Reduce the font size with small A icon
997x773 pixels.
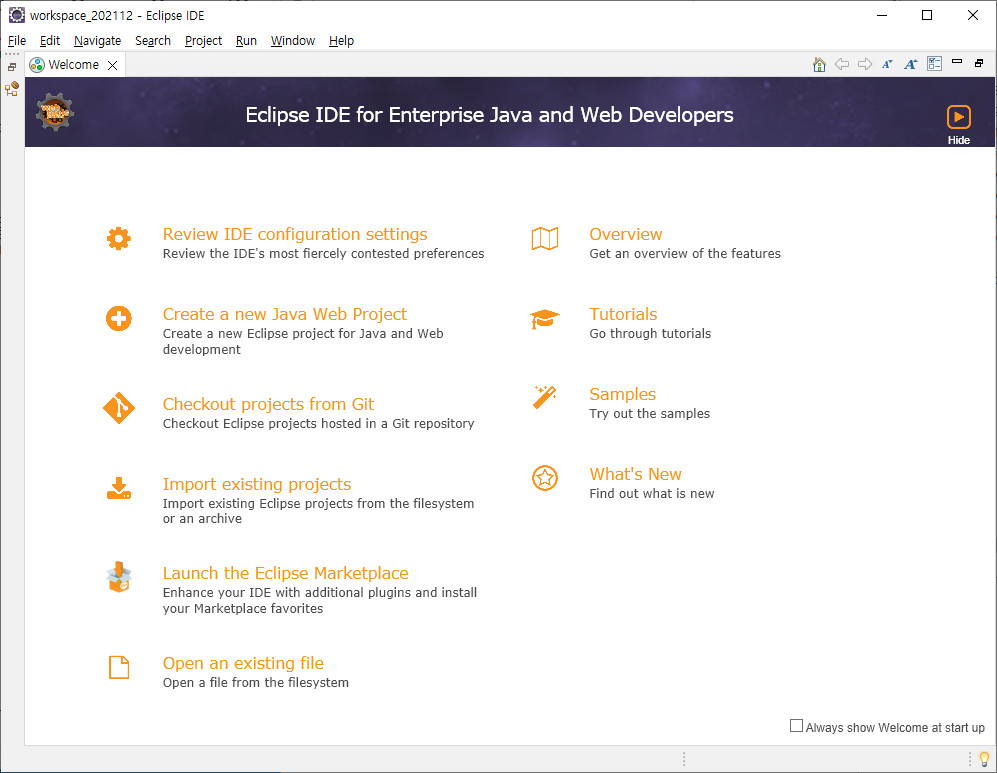(887, 64)
